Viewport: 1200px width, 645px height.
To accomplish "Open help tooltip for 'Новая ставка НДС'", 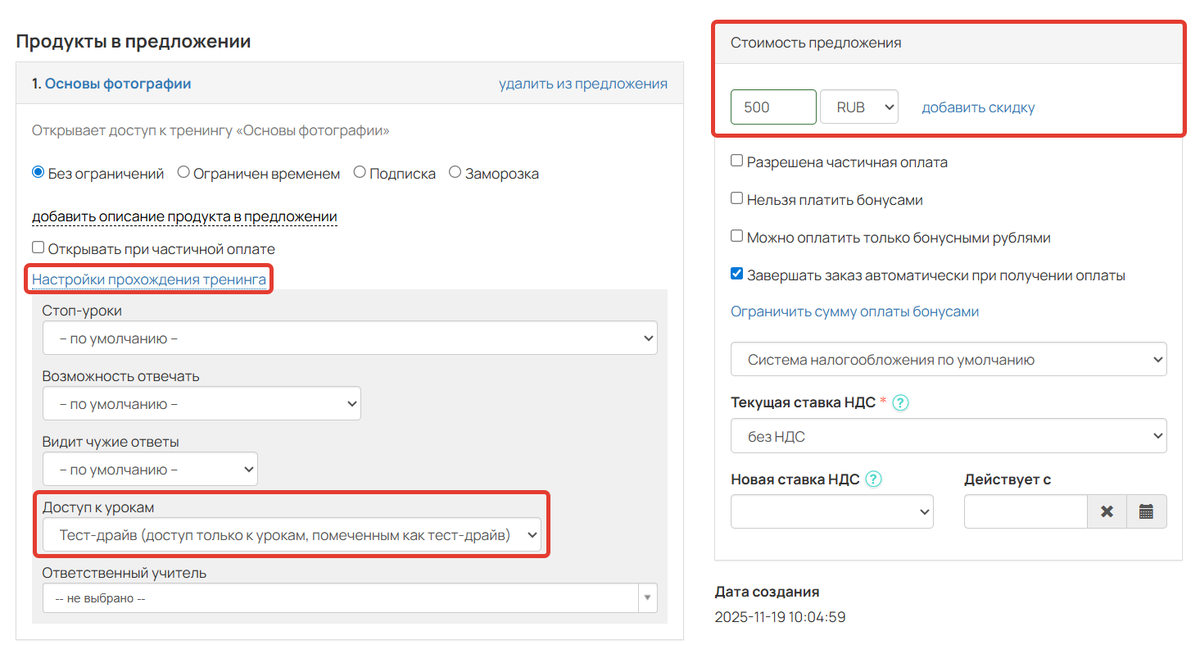I will click(872, 479).
